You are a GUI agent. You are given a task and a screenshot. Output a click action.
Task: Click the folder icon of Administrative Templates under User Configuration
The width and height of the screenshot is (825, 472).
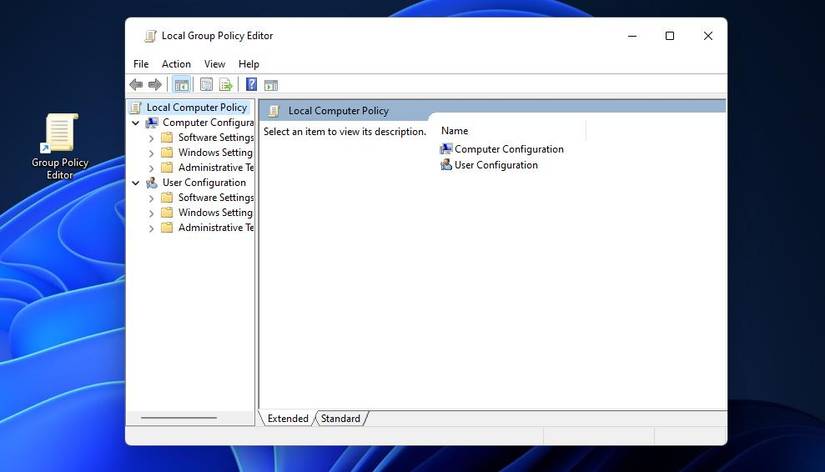pyautogui.click(x=167, y=227)
